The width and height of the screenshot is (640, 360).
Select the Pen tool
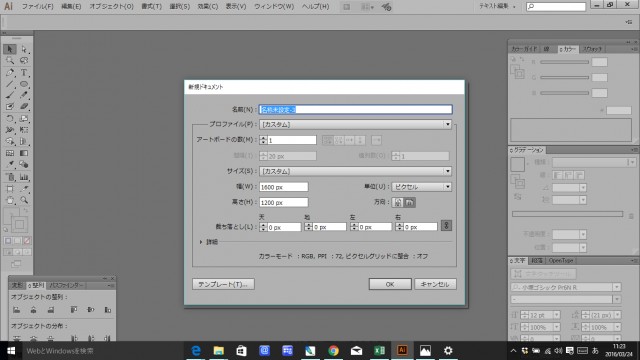coord(10,73)
